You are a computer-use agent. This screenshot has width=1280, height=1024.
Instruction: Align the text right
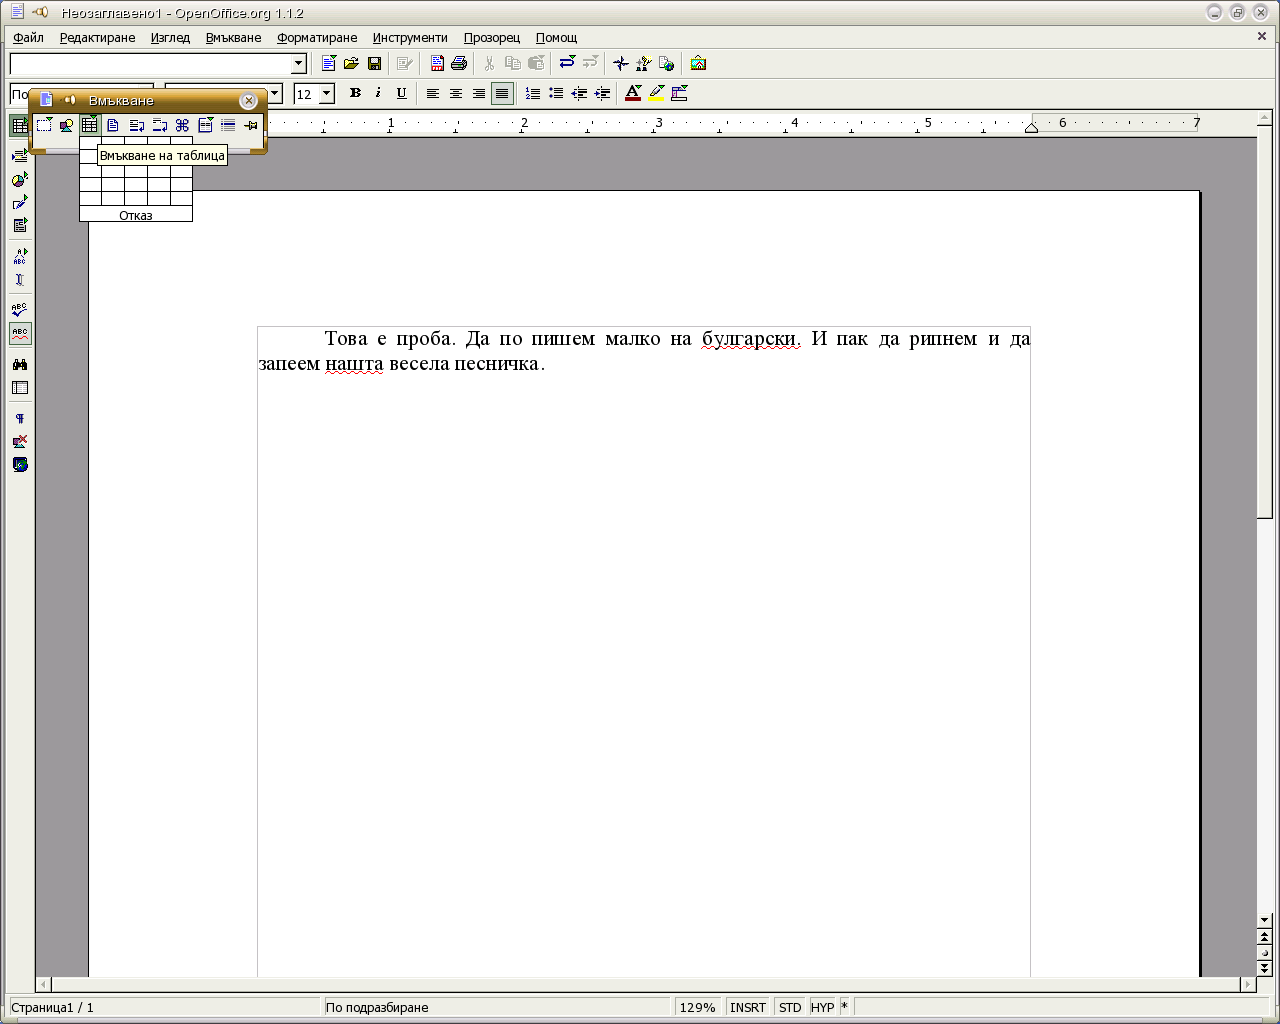pos(479,94)
